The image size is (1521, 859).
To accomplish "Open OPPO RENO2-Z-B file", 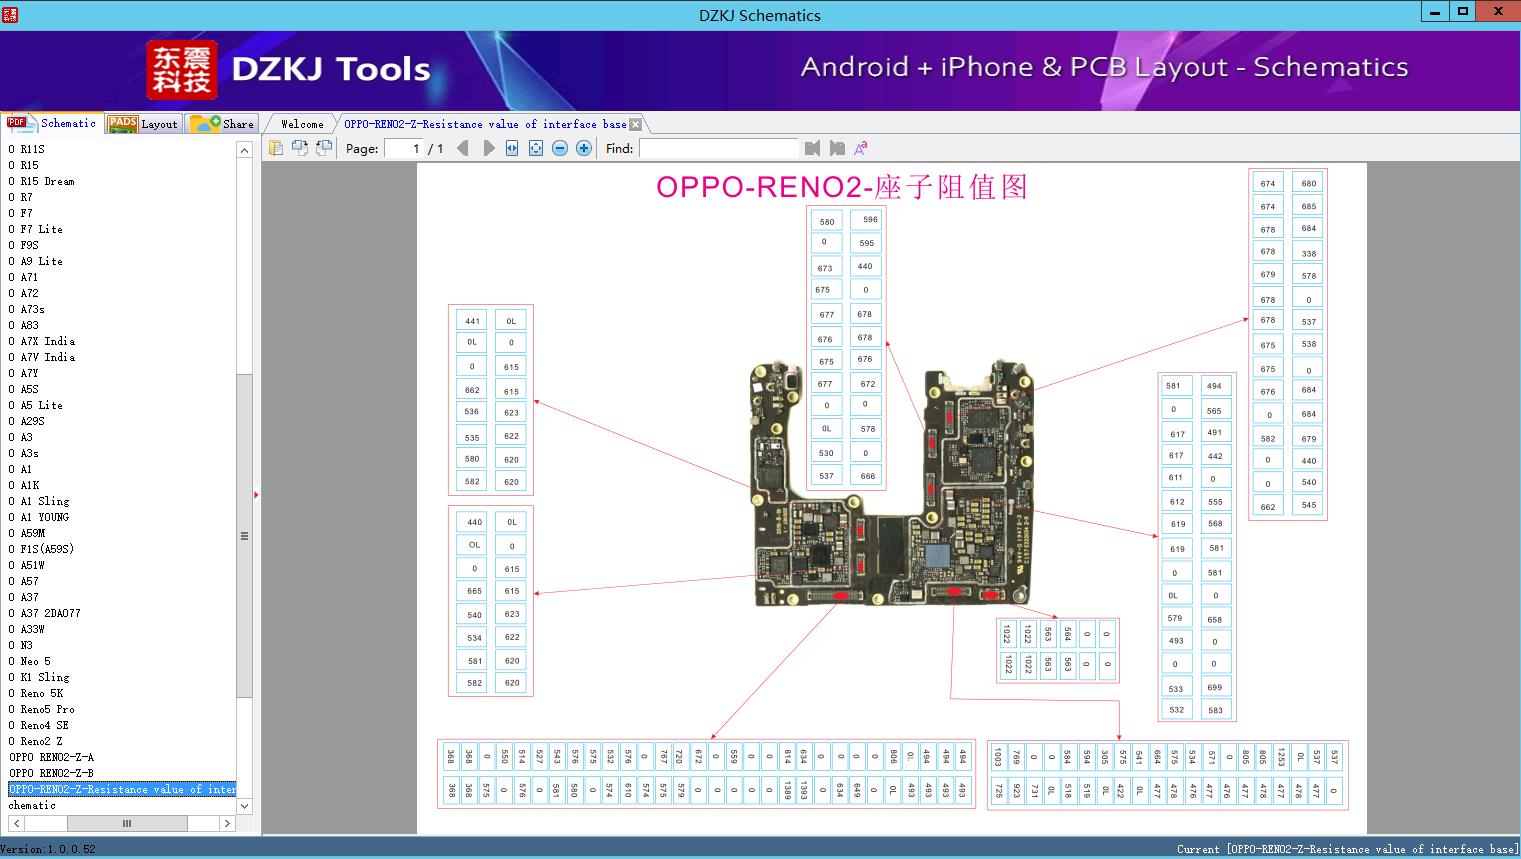I will click(51, 773).
